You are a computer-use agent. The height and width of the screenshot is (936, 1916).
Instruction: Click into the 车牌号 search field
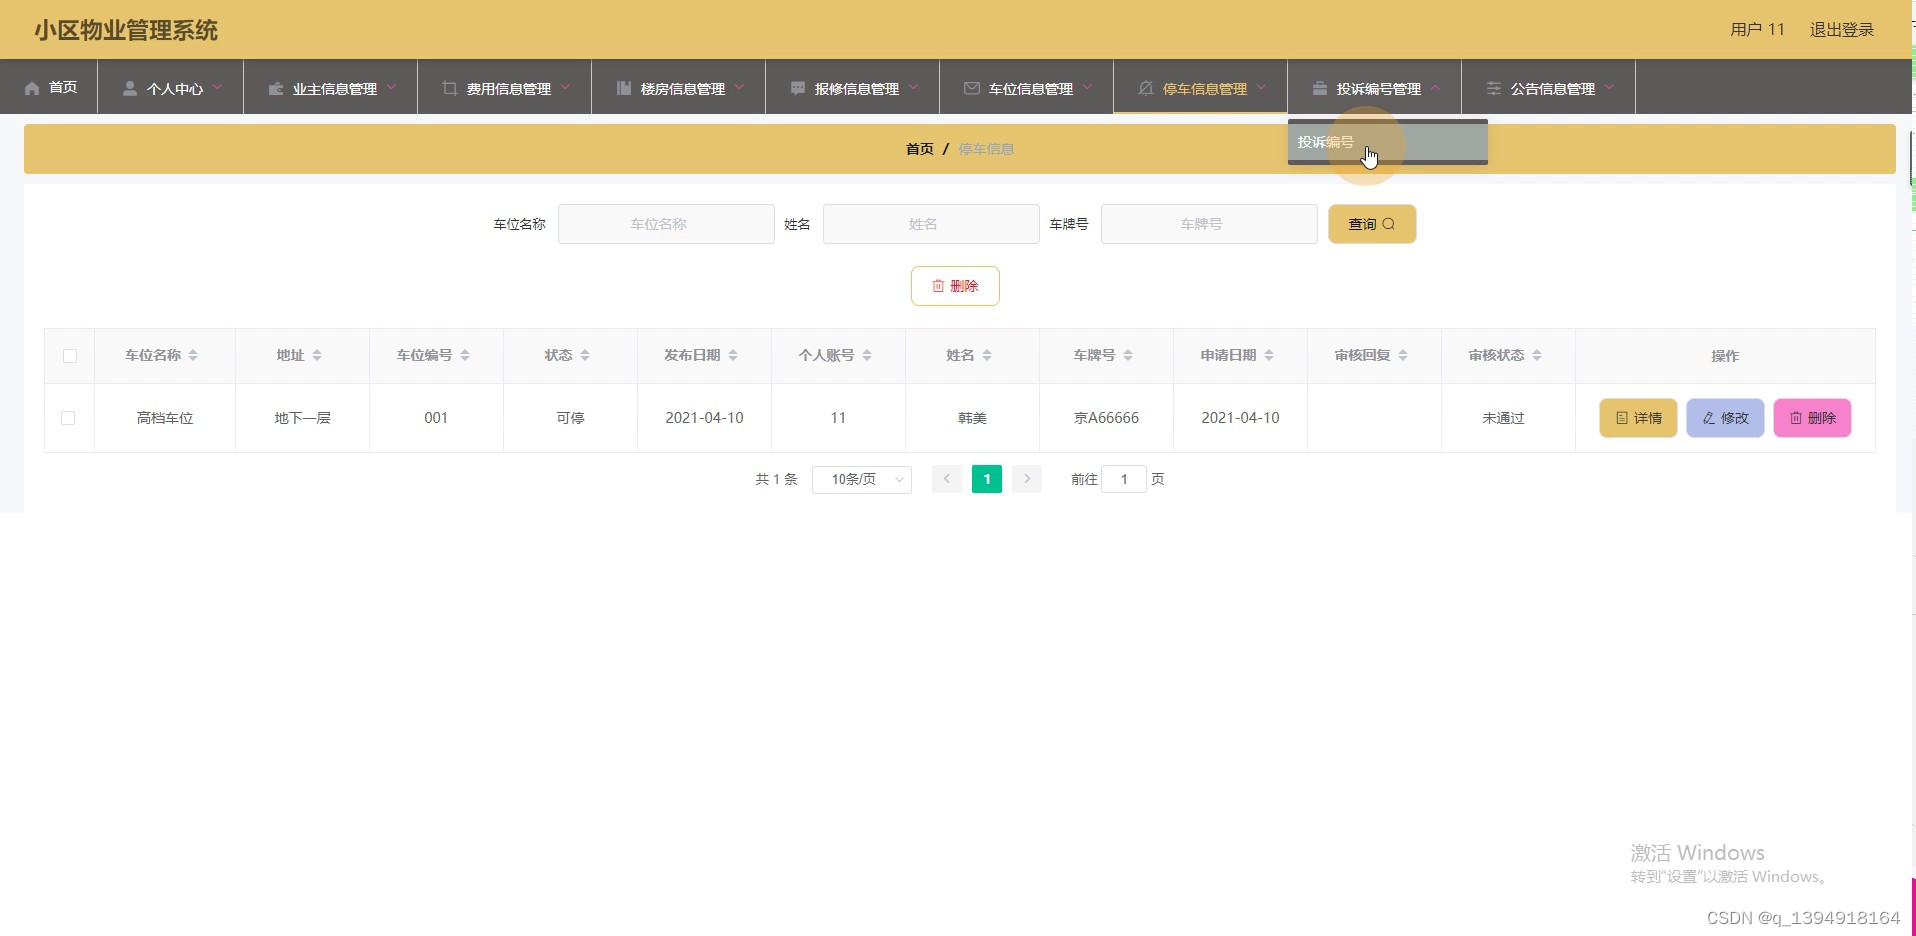[x=1209, y=224]
